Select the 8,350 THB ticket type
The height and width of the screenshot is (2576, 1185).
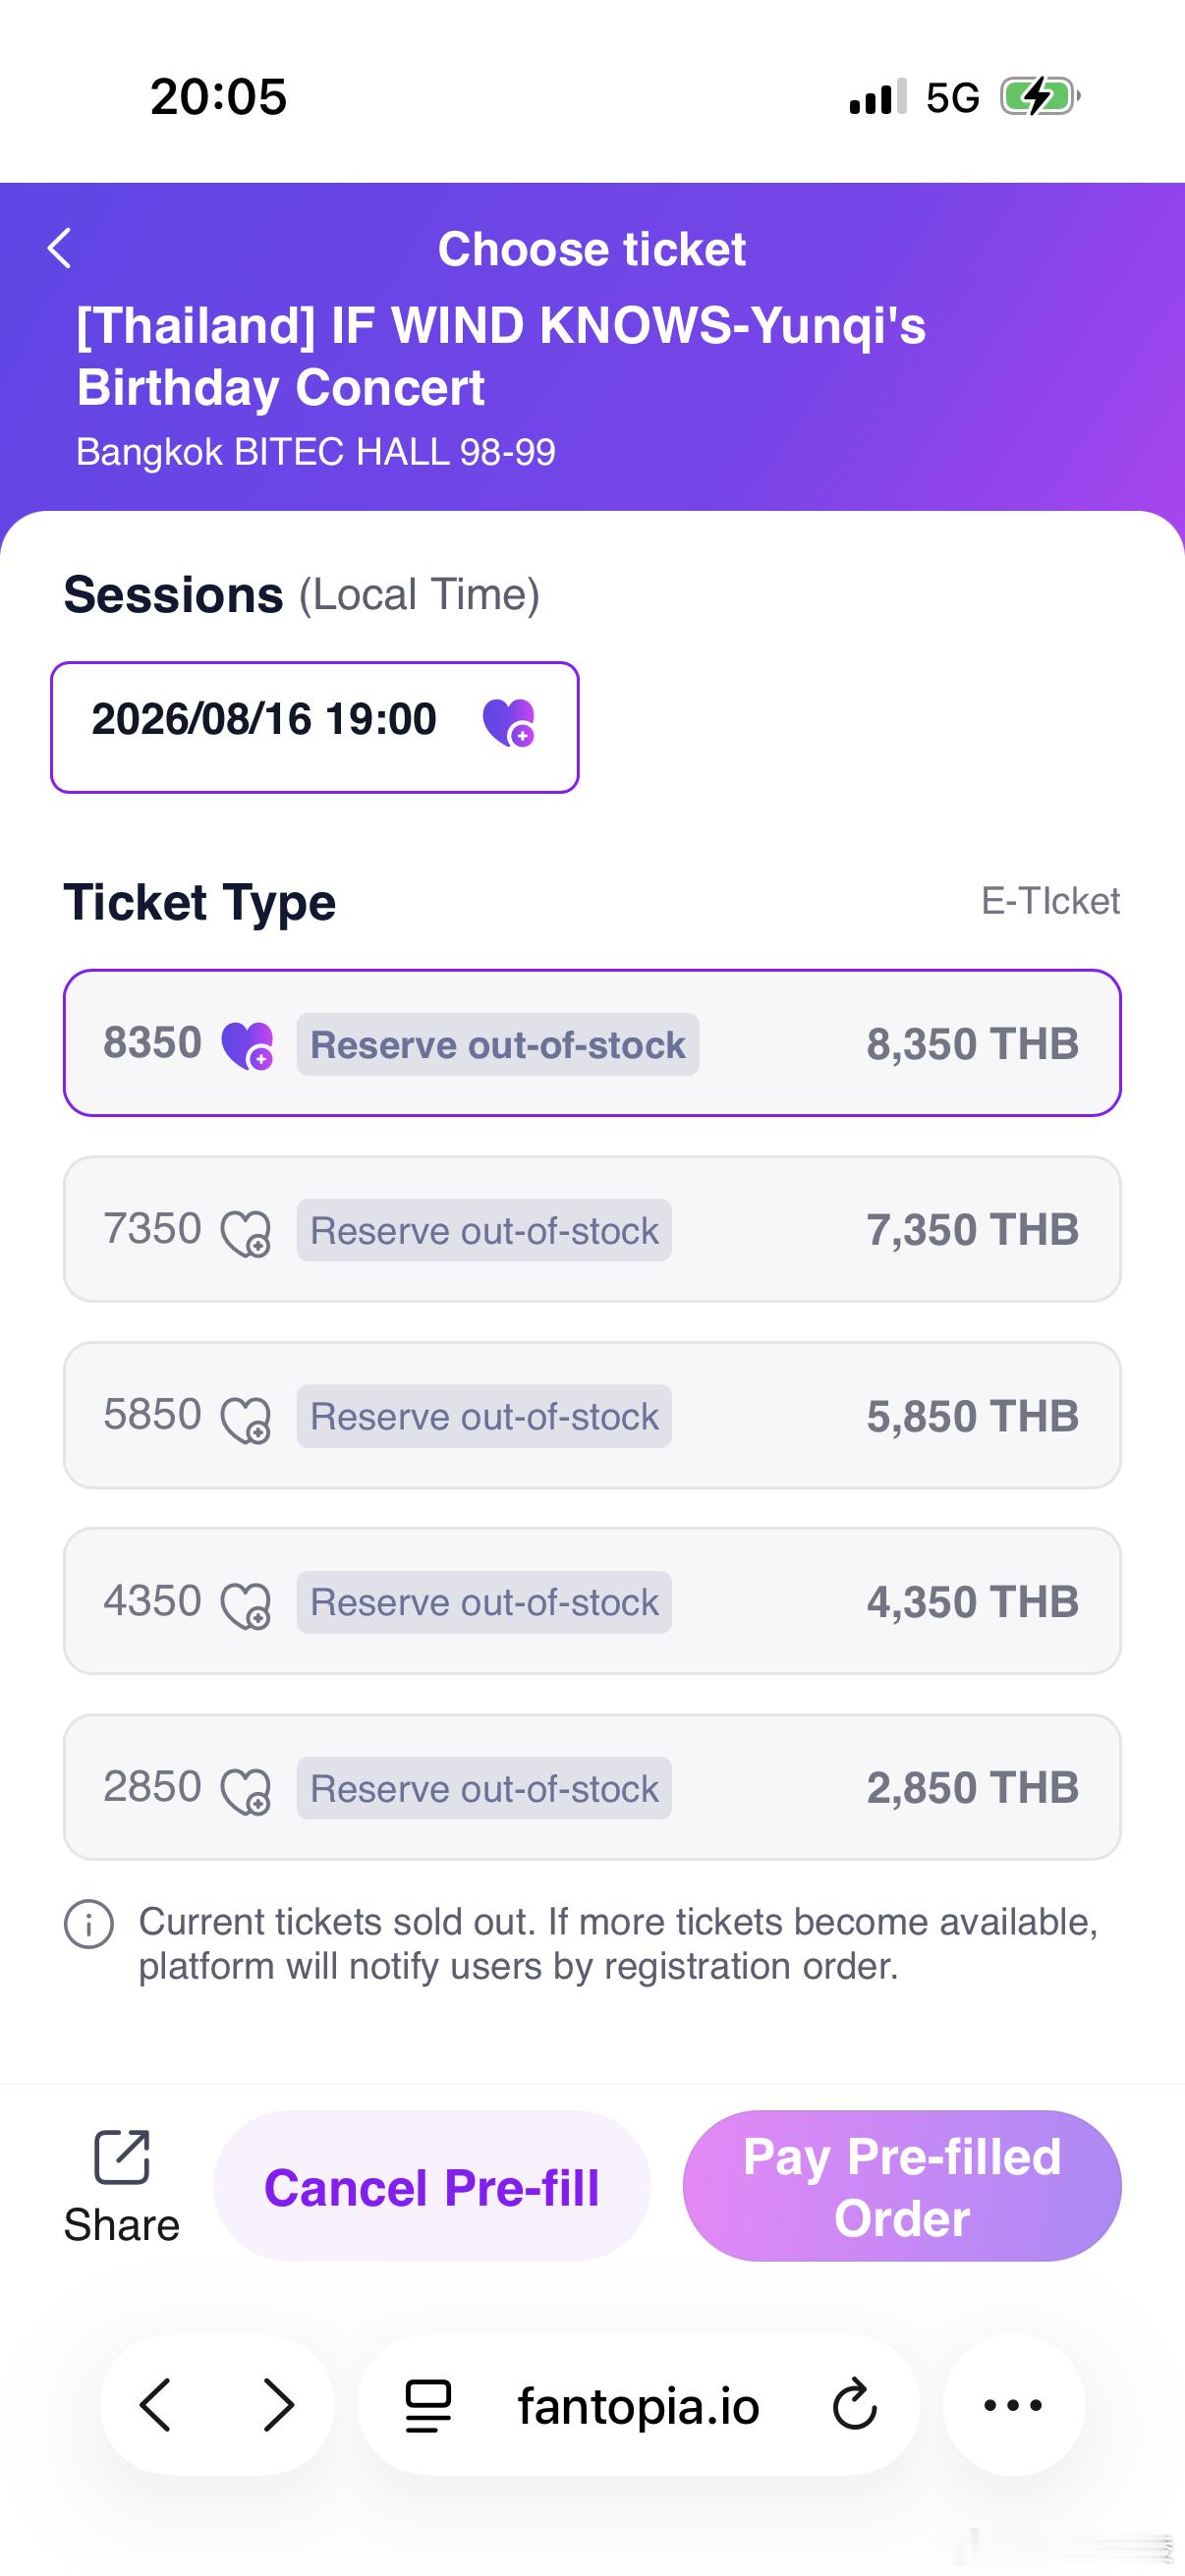[x=592, y=1043]
